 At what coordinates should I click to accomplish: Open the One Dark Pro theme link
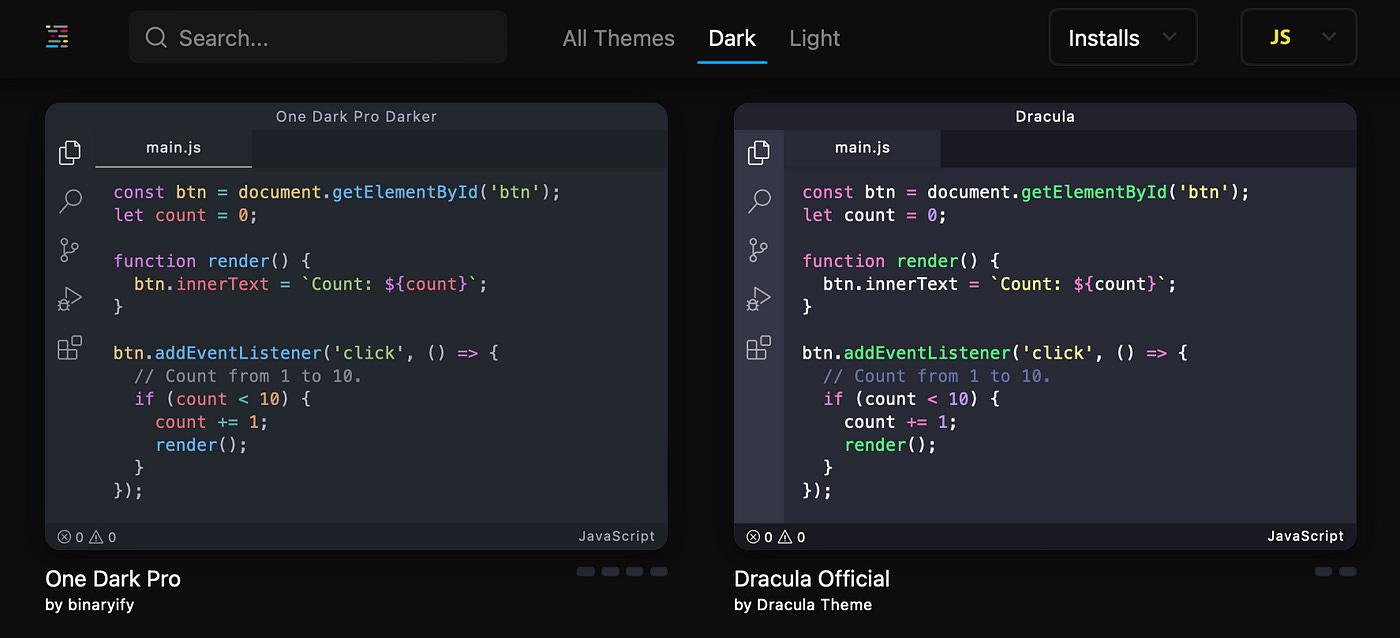[113, 579]
